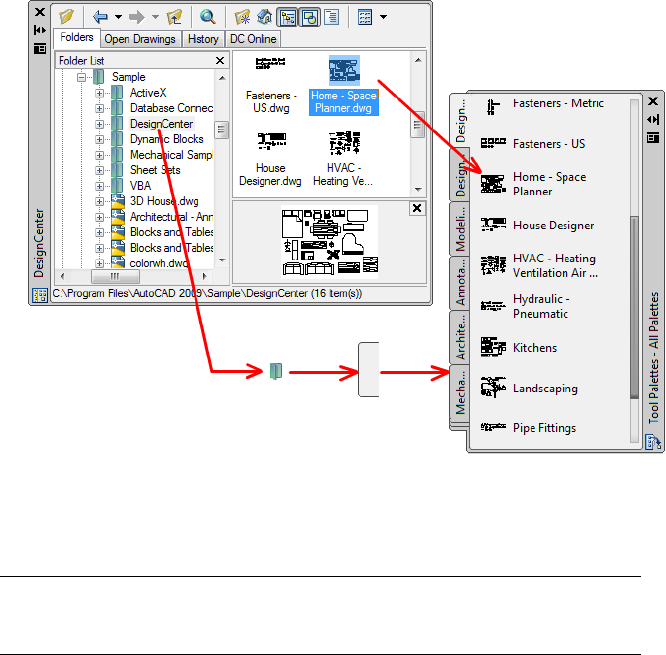
Task: Click the DesignCenter status bar icon
Action: pyautogui.click(x=40, y=295)
